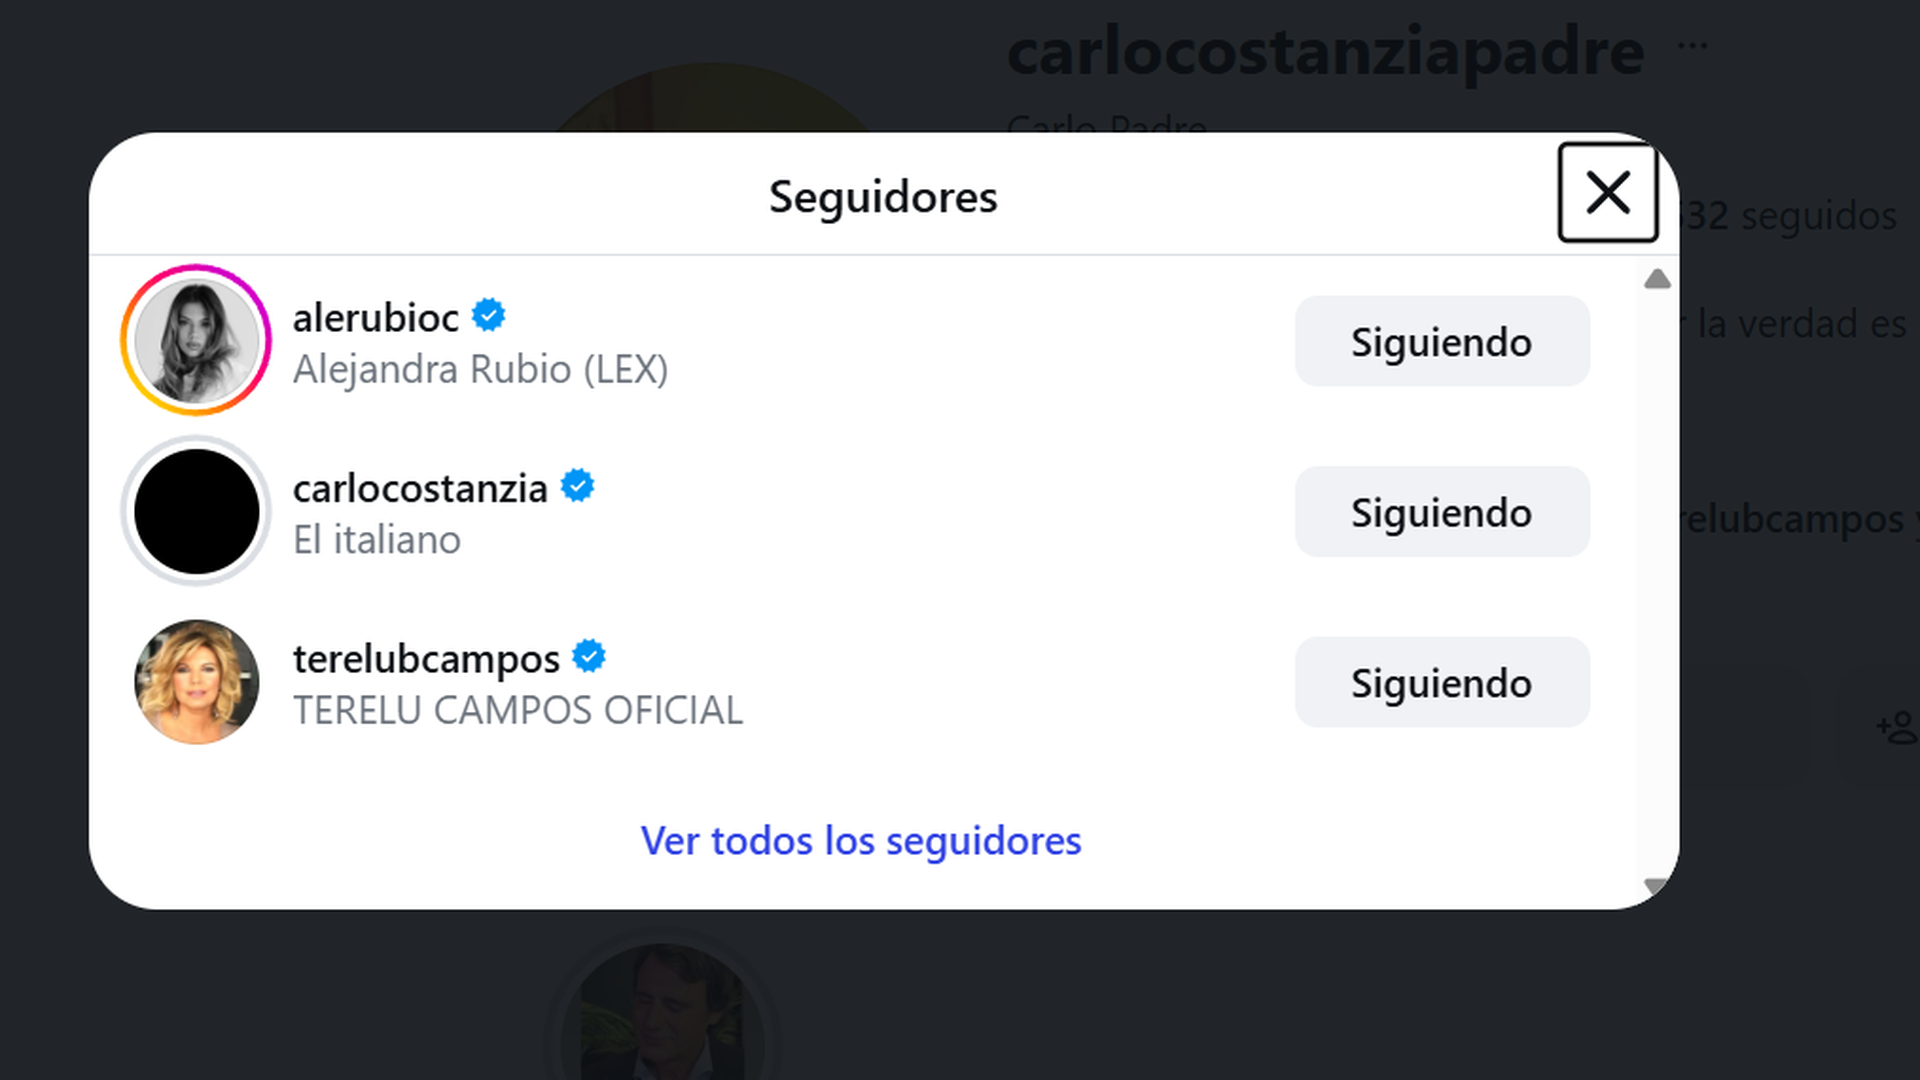Viewport: 1920px width, 1080px height.
Task: Click carlocostanzia's black profile picture
Action: (x=195, y=511)
